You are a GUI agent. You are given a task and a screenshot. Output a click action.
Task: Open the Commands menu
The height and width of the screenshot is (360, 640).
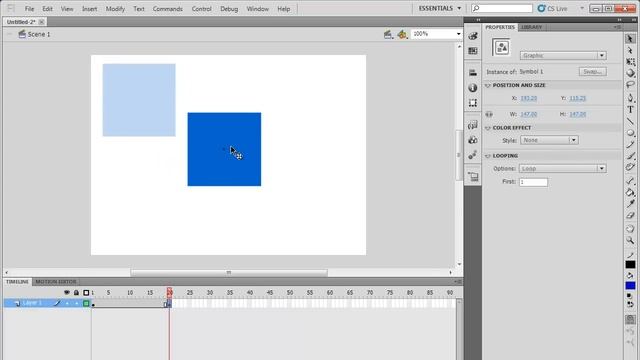(168, 9)
